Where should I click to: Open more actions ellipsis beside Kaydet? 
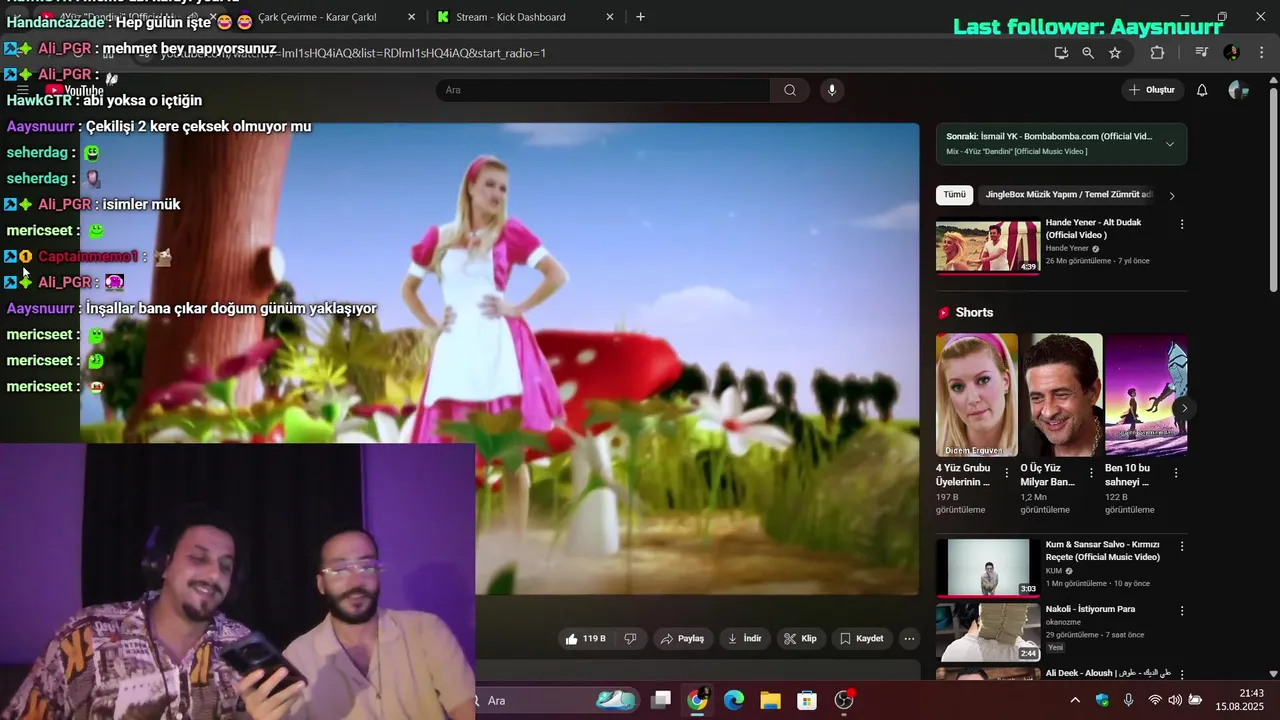pyautogui.click(x=909, y=638)
